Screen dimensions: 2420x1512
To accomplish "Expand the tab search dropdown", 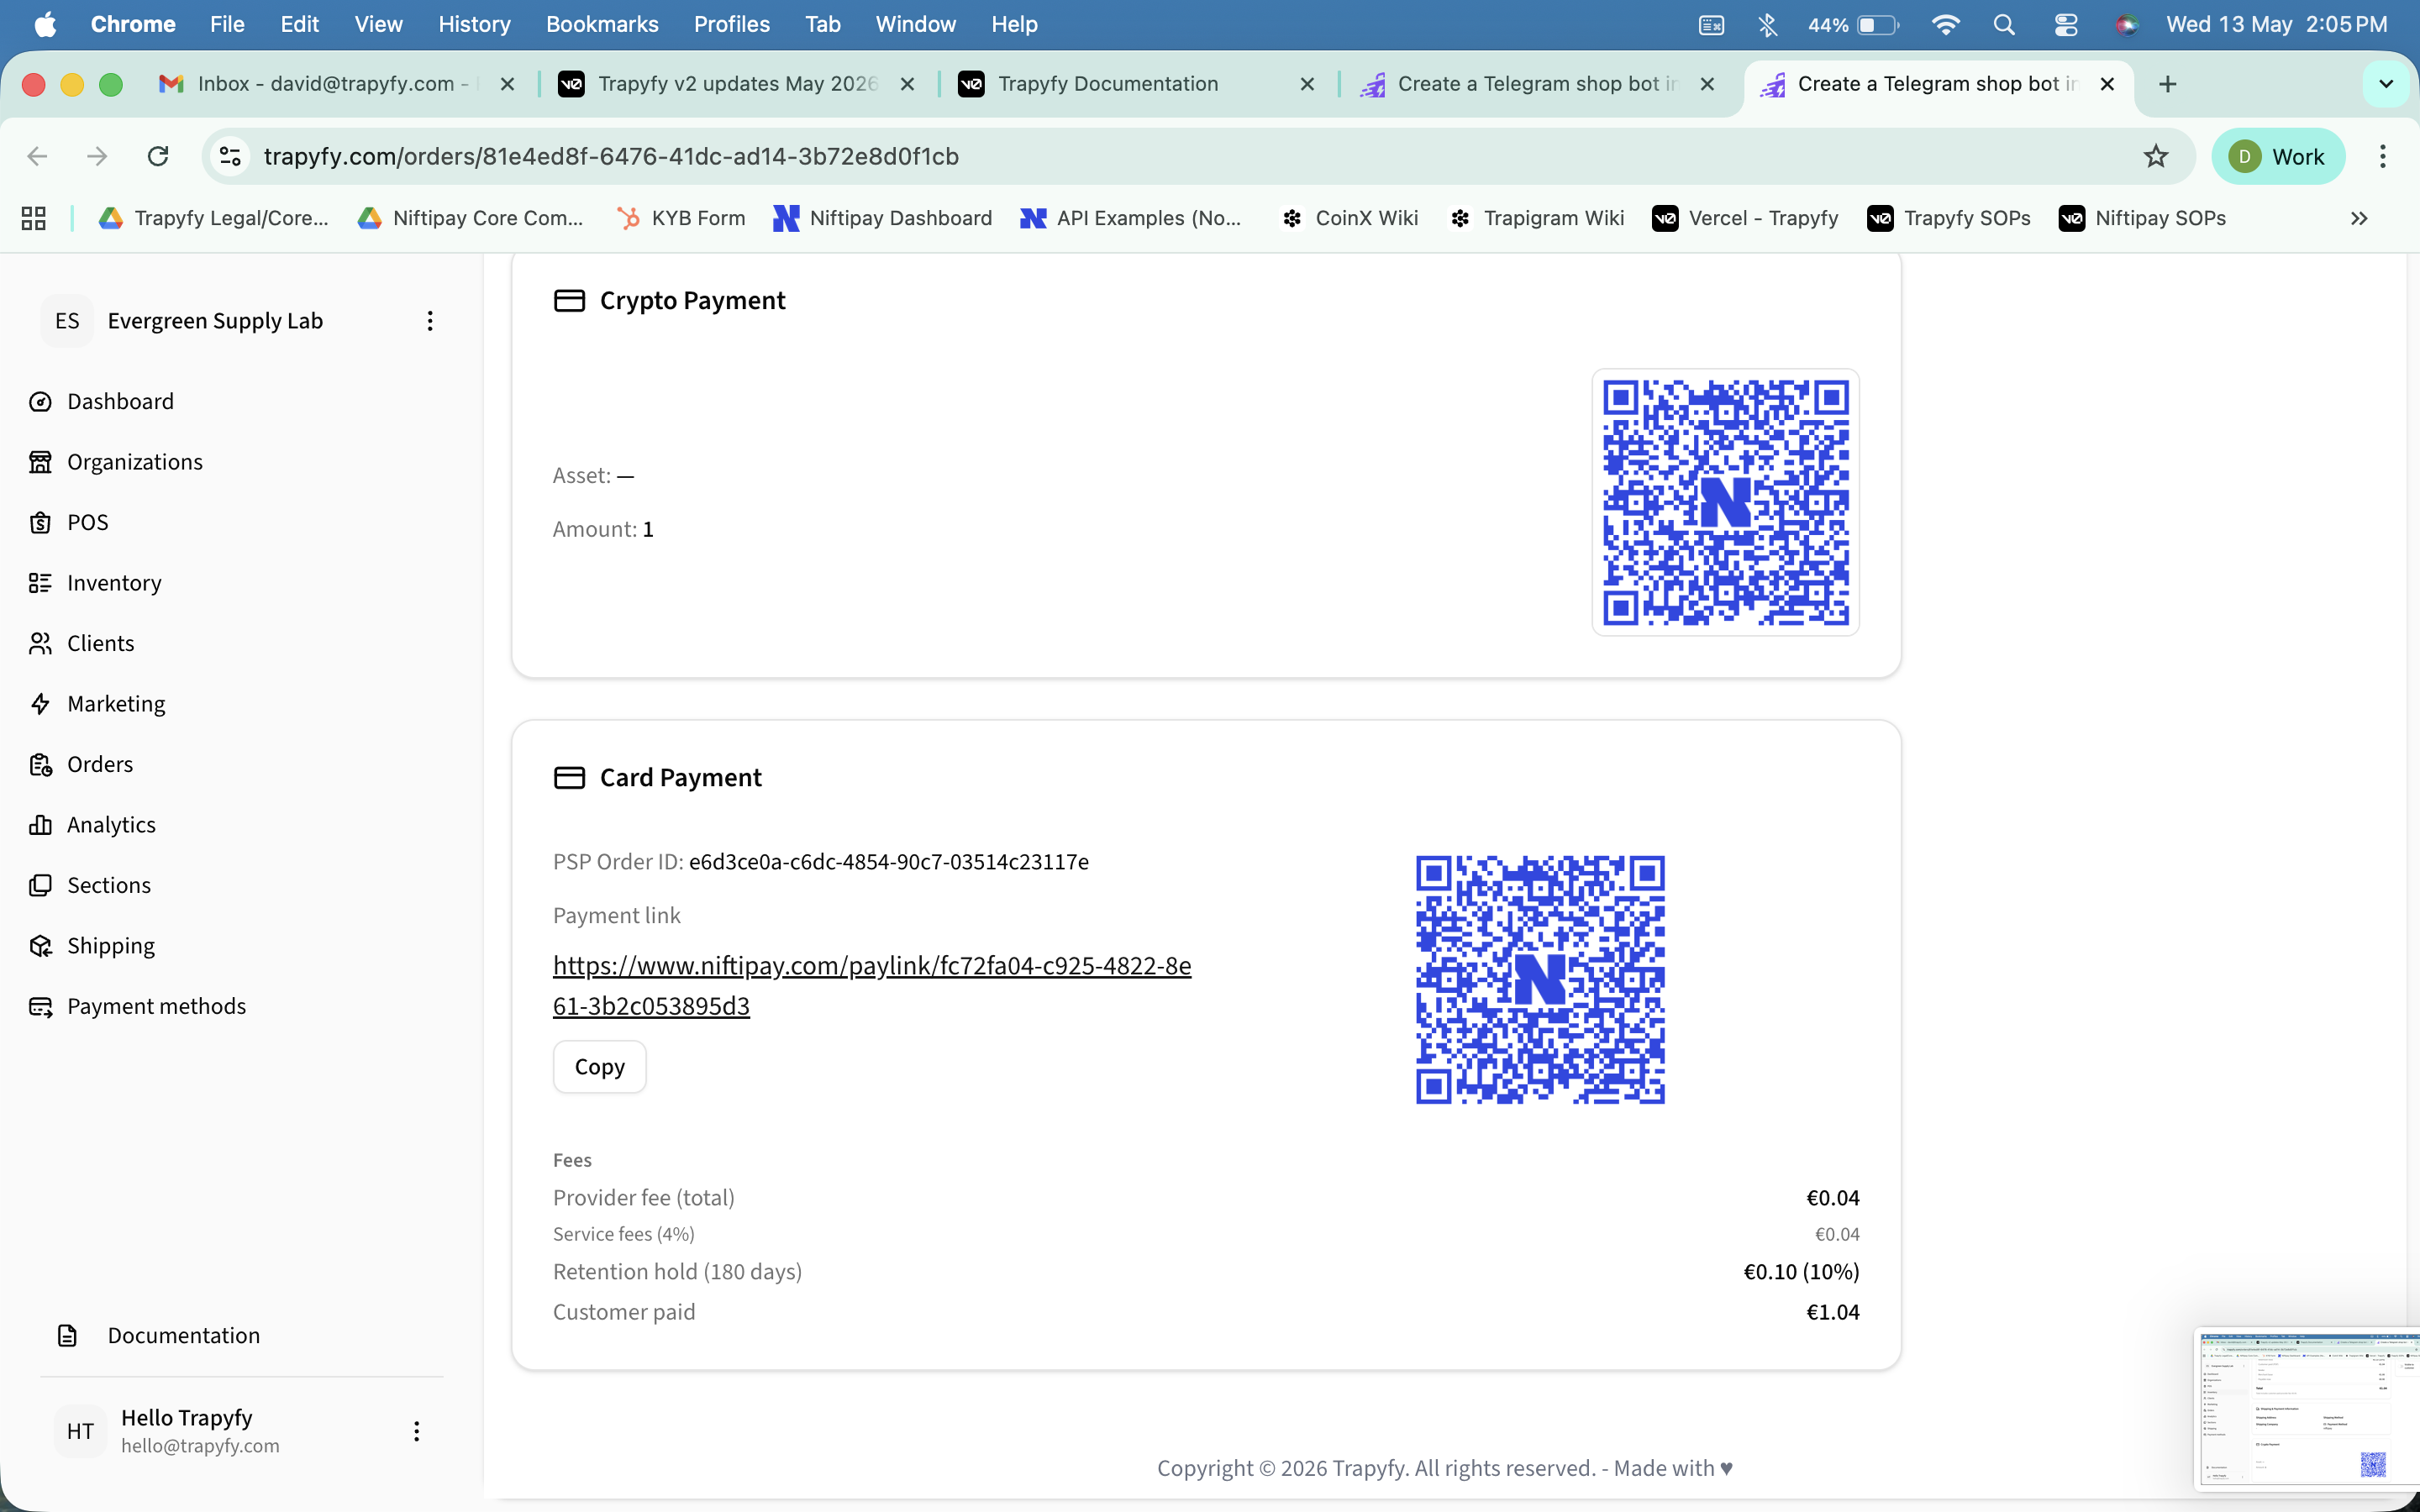I will pos(2386,84).
